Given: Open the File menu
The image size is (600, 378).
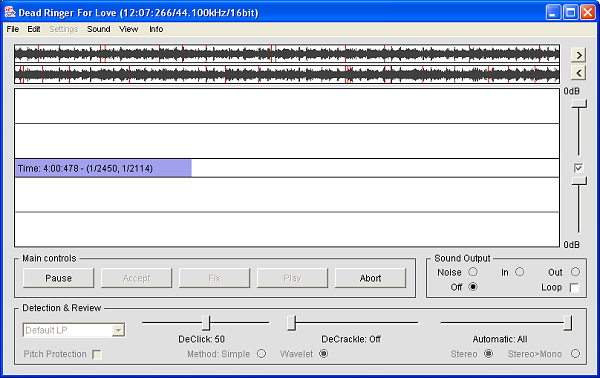Looking at the screenshot, I should coord(13,29).
